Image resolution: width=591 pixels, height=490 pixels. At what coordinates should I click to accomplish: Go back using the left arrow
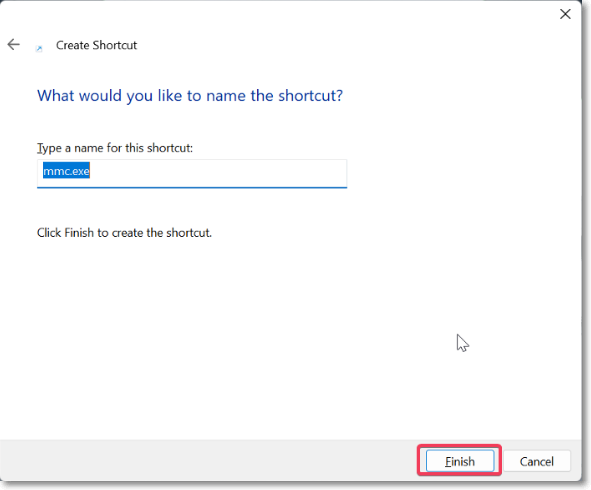click(14, 44)
